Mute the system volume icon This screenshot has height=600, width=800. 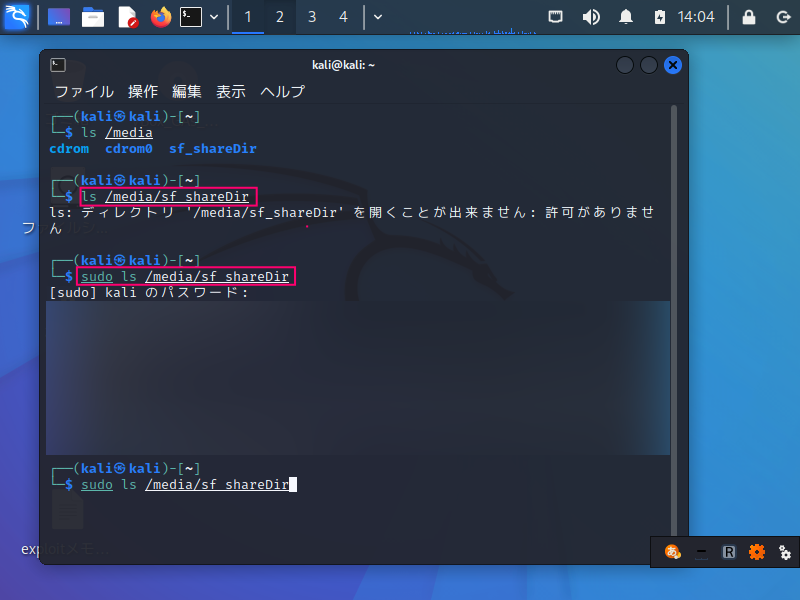[591, 17]
